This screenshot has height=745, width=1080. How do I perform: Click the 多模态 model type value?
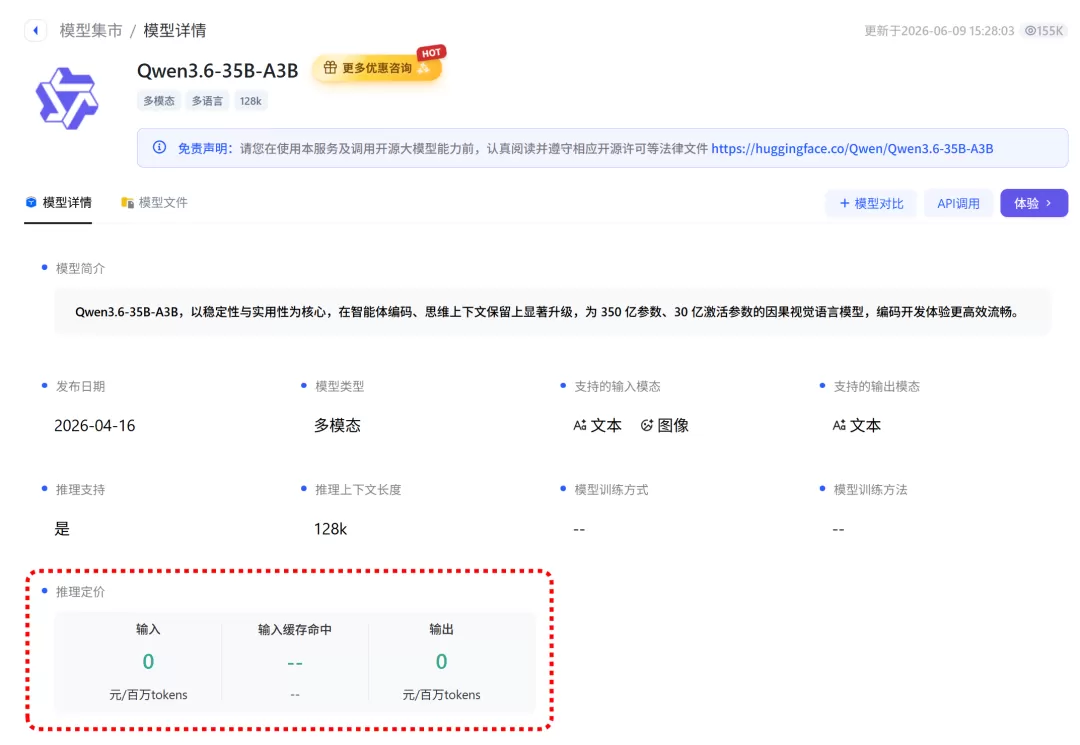pos(338,426)
